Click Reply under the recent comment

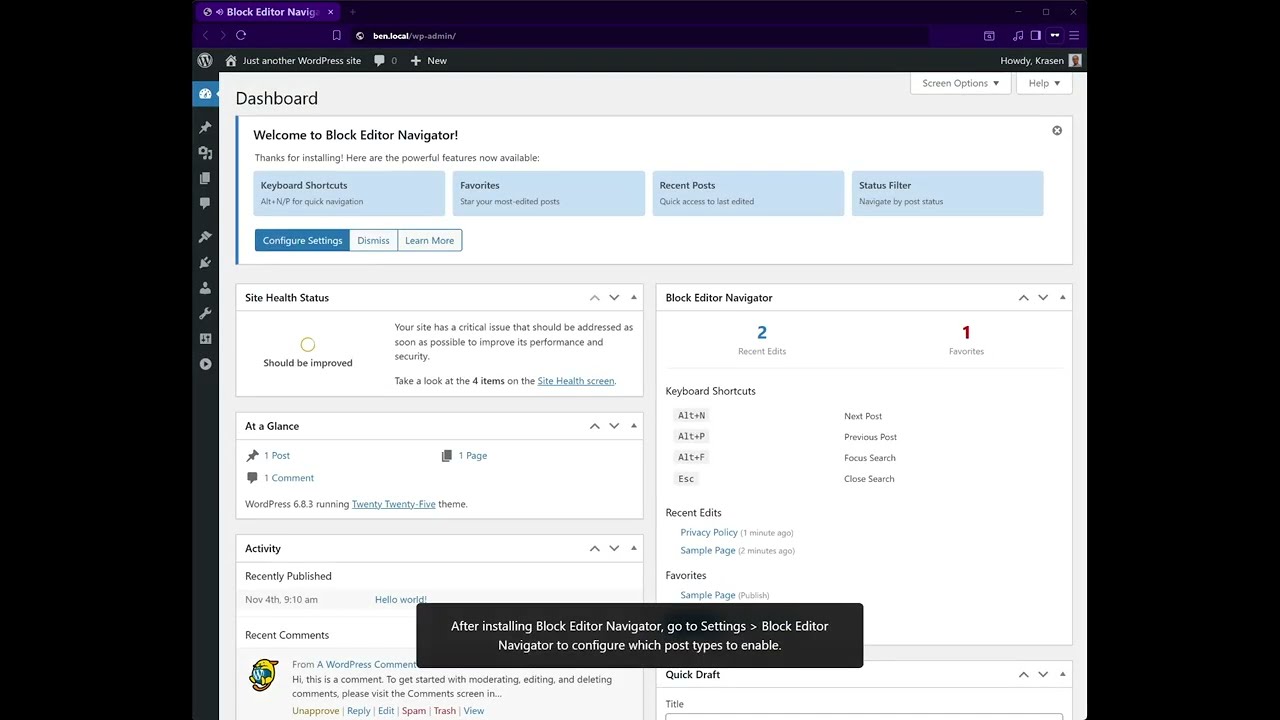coord(358,711)
